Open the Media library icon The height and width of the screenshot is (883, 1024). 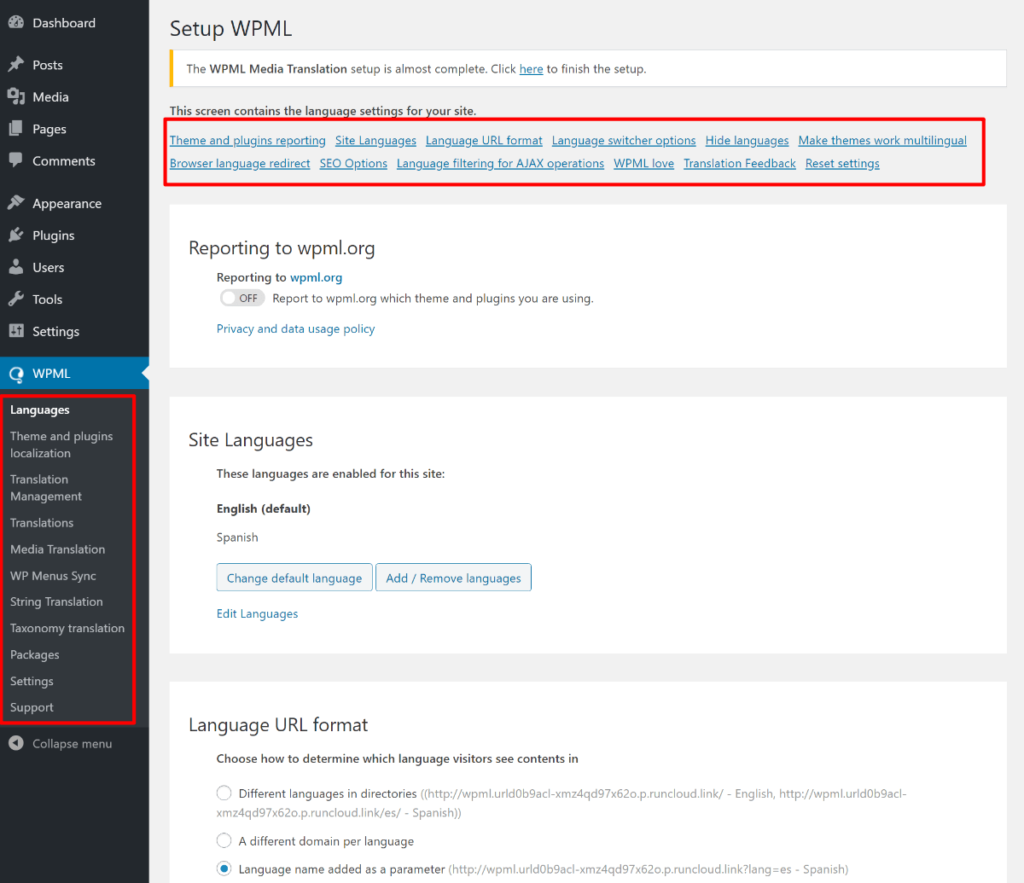click(x=18, y=96)
